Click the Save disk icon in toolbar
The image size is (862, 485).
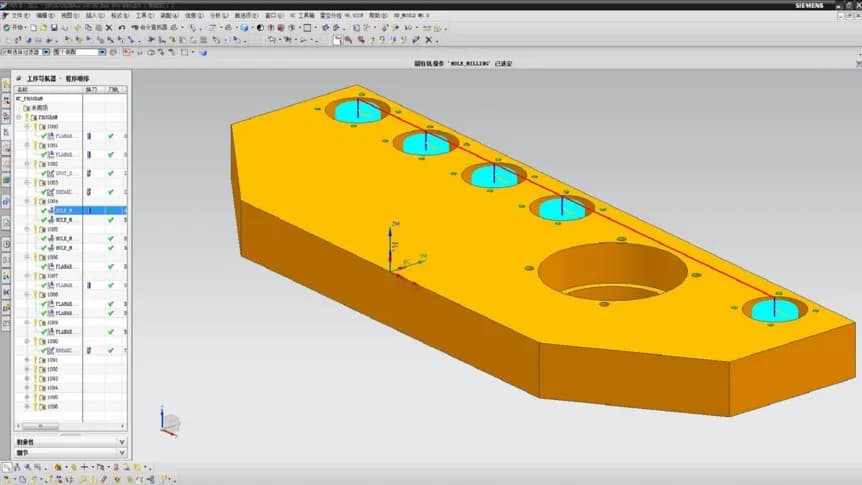point(54,27)
